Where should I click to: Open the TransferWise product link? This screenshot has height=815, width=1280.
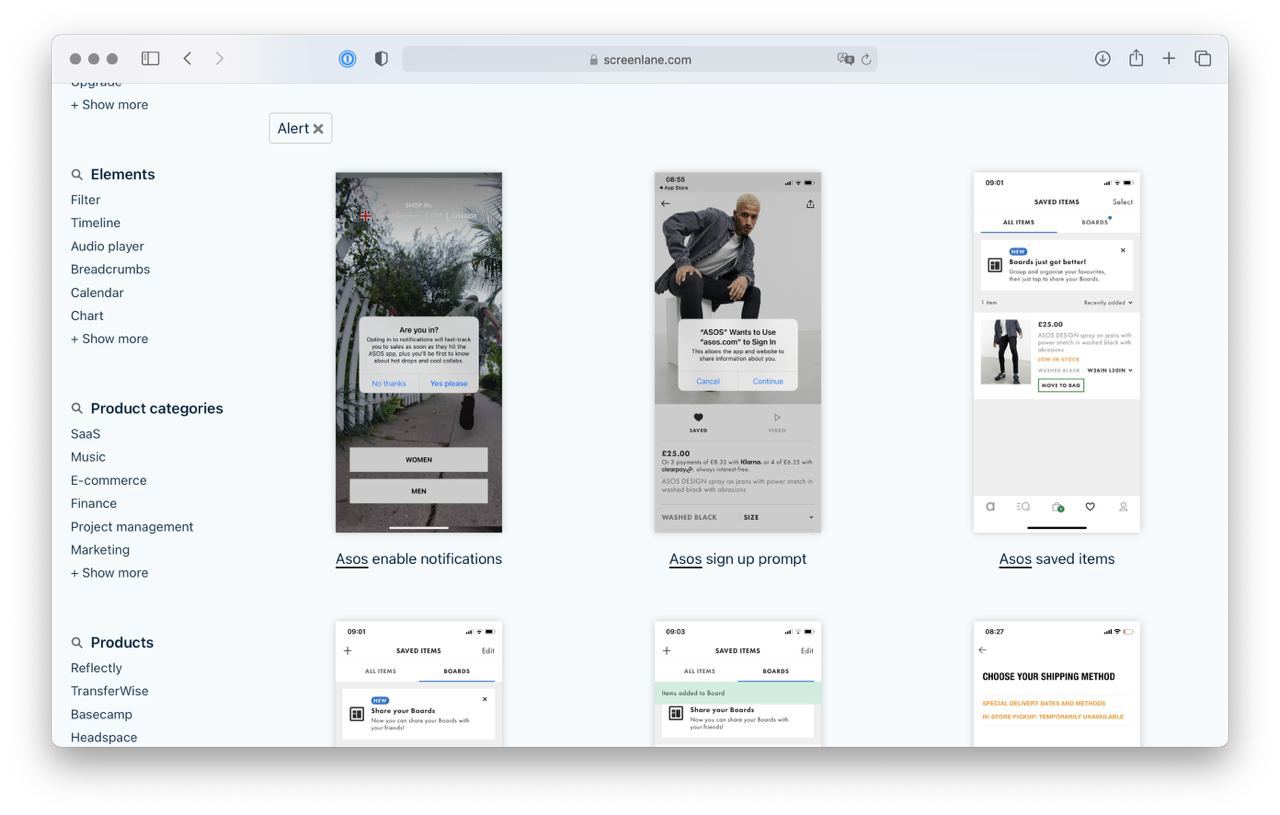point(109,691)
